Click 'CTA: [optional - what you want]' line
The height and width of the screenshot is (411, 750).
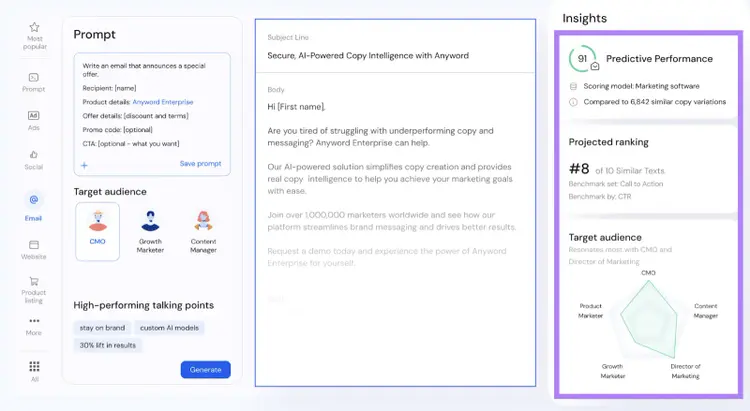click(x=131, y=144)
